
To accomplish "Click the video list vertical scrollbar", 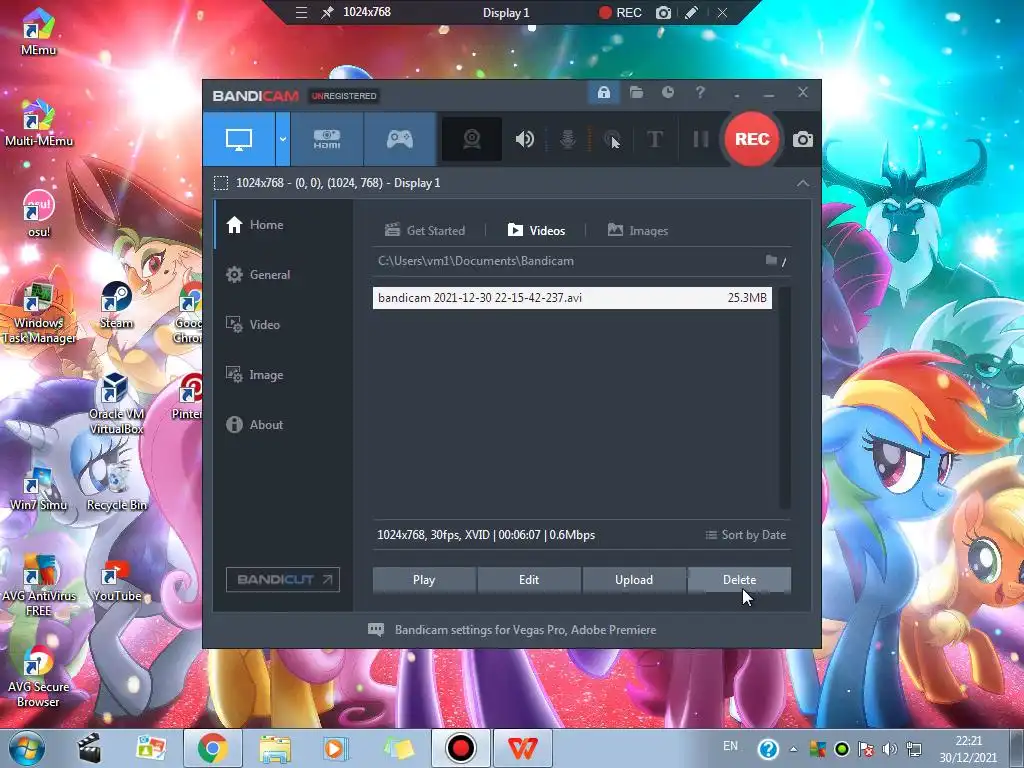I will (785, 397).
